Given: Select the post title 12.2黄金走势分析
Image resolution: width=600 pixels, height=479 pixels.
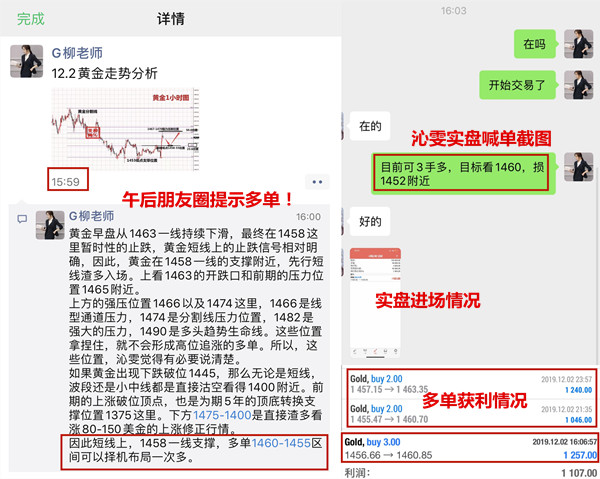Looking at the screenshot, I should coord(104,73).
